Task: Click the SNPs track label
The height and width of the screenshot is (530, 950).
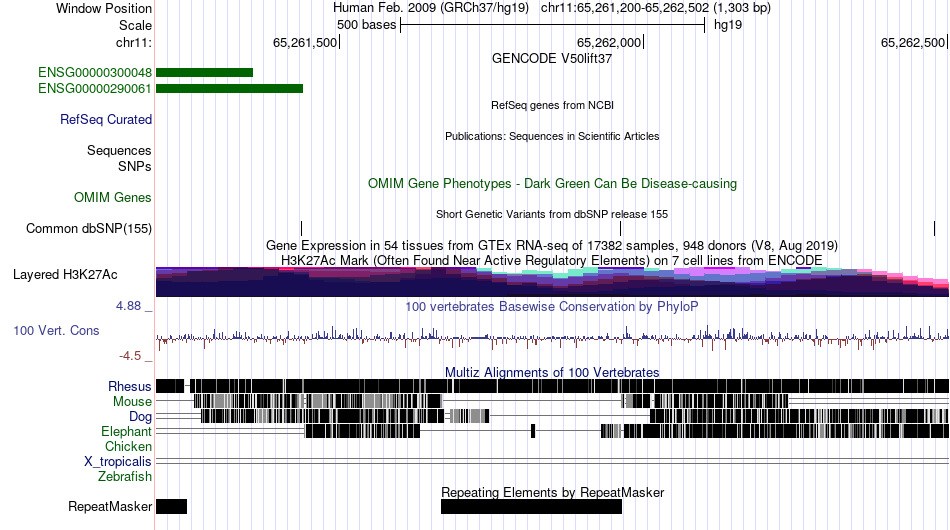Action: [135, 166]
